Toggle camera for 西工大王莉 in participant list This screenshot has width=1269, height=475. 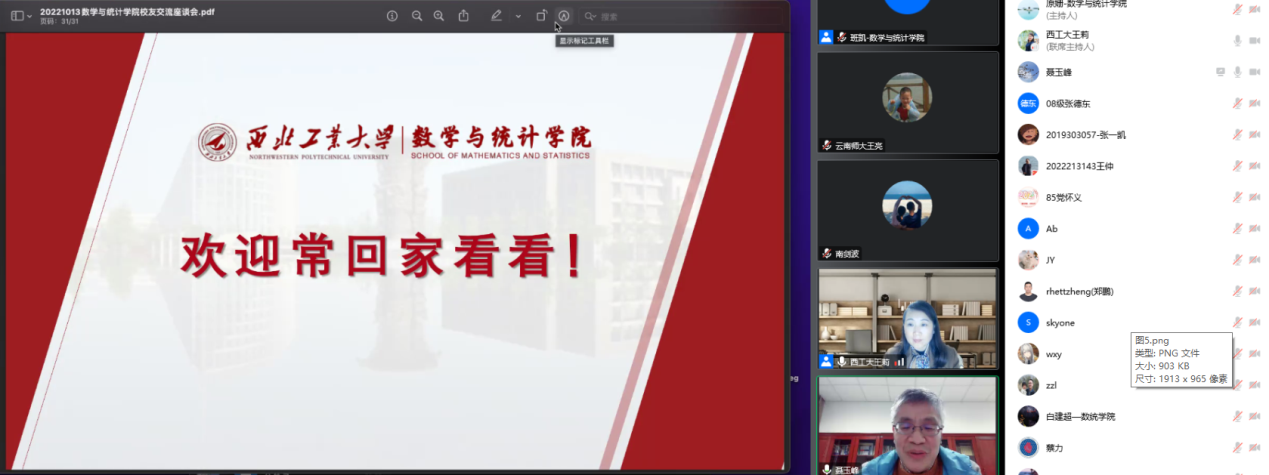coord(1254,40)
